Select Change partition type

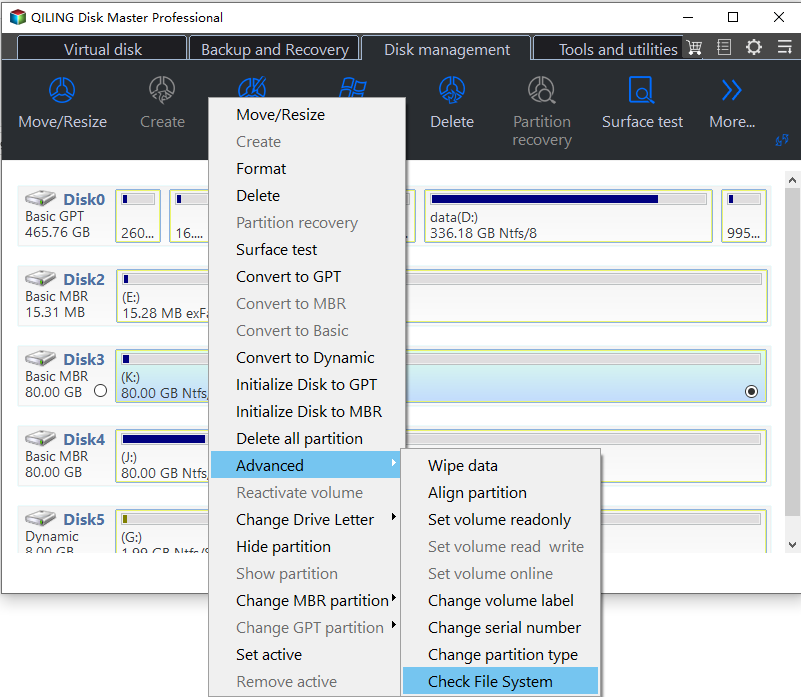(x=500, y=655)
